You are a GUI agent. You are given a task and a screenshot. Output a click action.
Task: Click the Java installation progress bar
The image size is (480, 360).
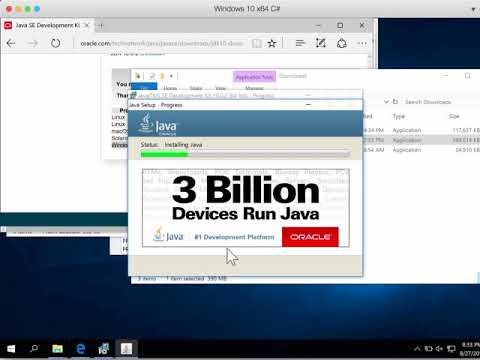pyautogui.click(x=245, y=154)
